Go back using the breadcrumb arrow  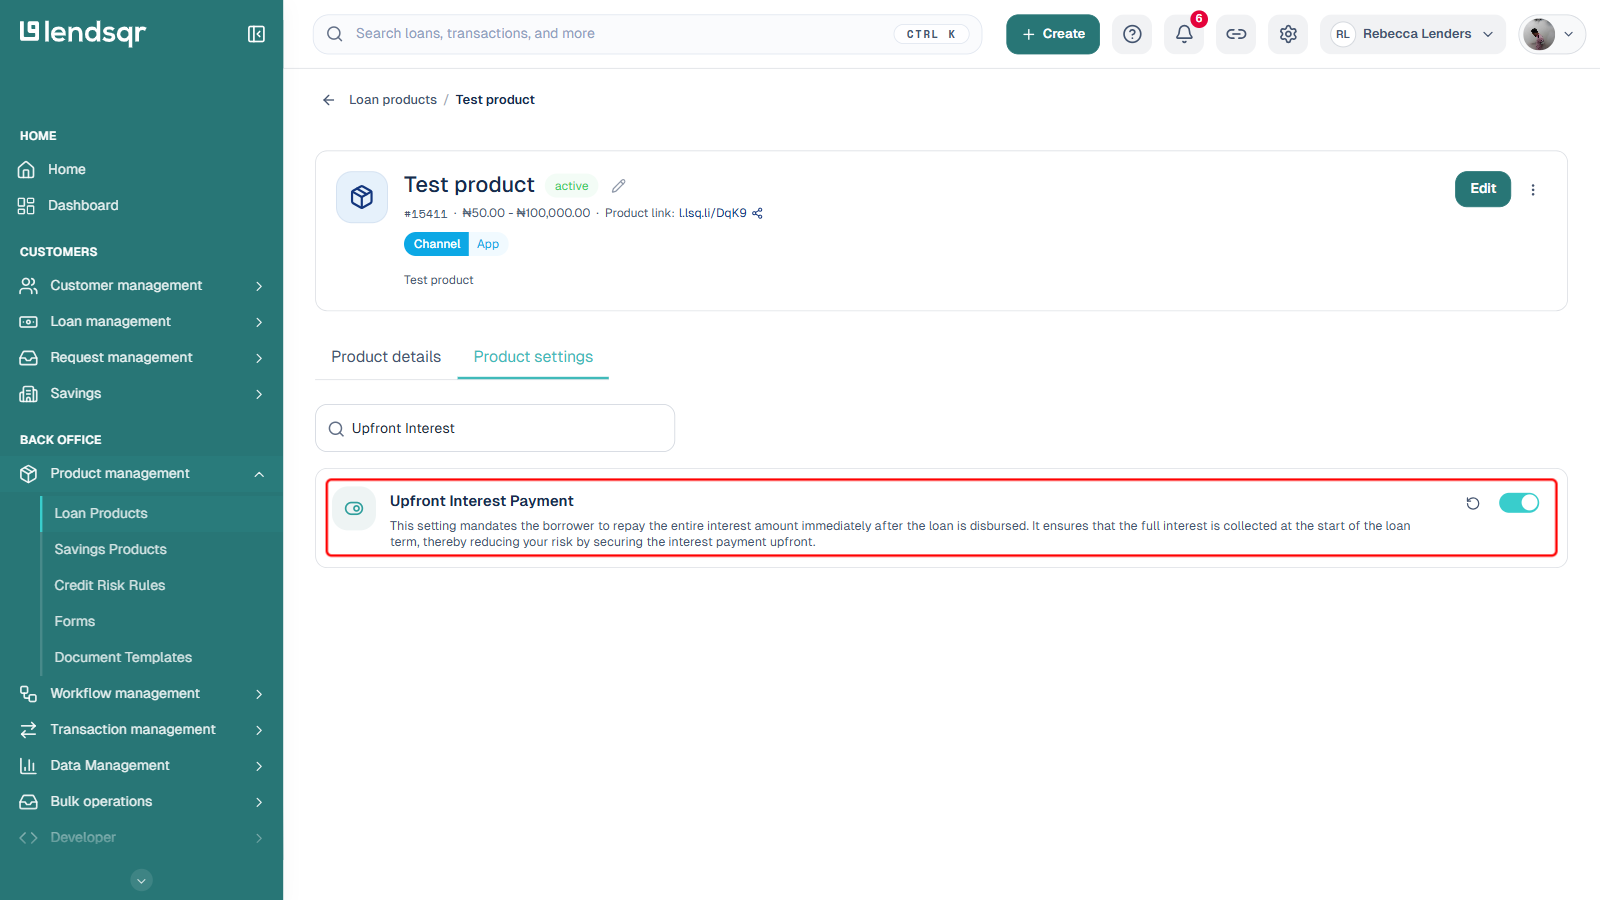[328, 100]
